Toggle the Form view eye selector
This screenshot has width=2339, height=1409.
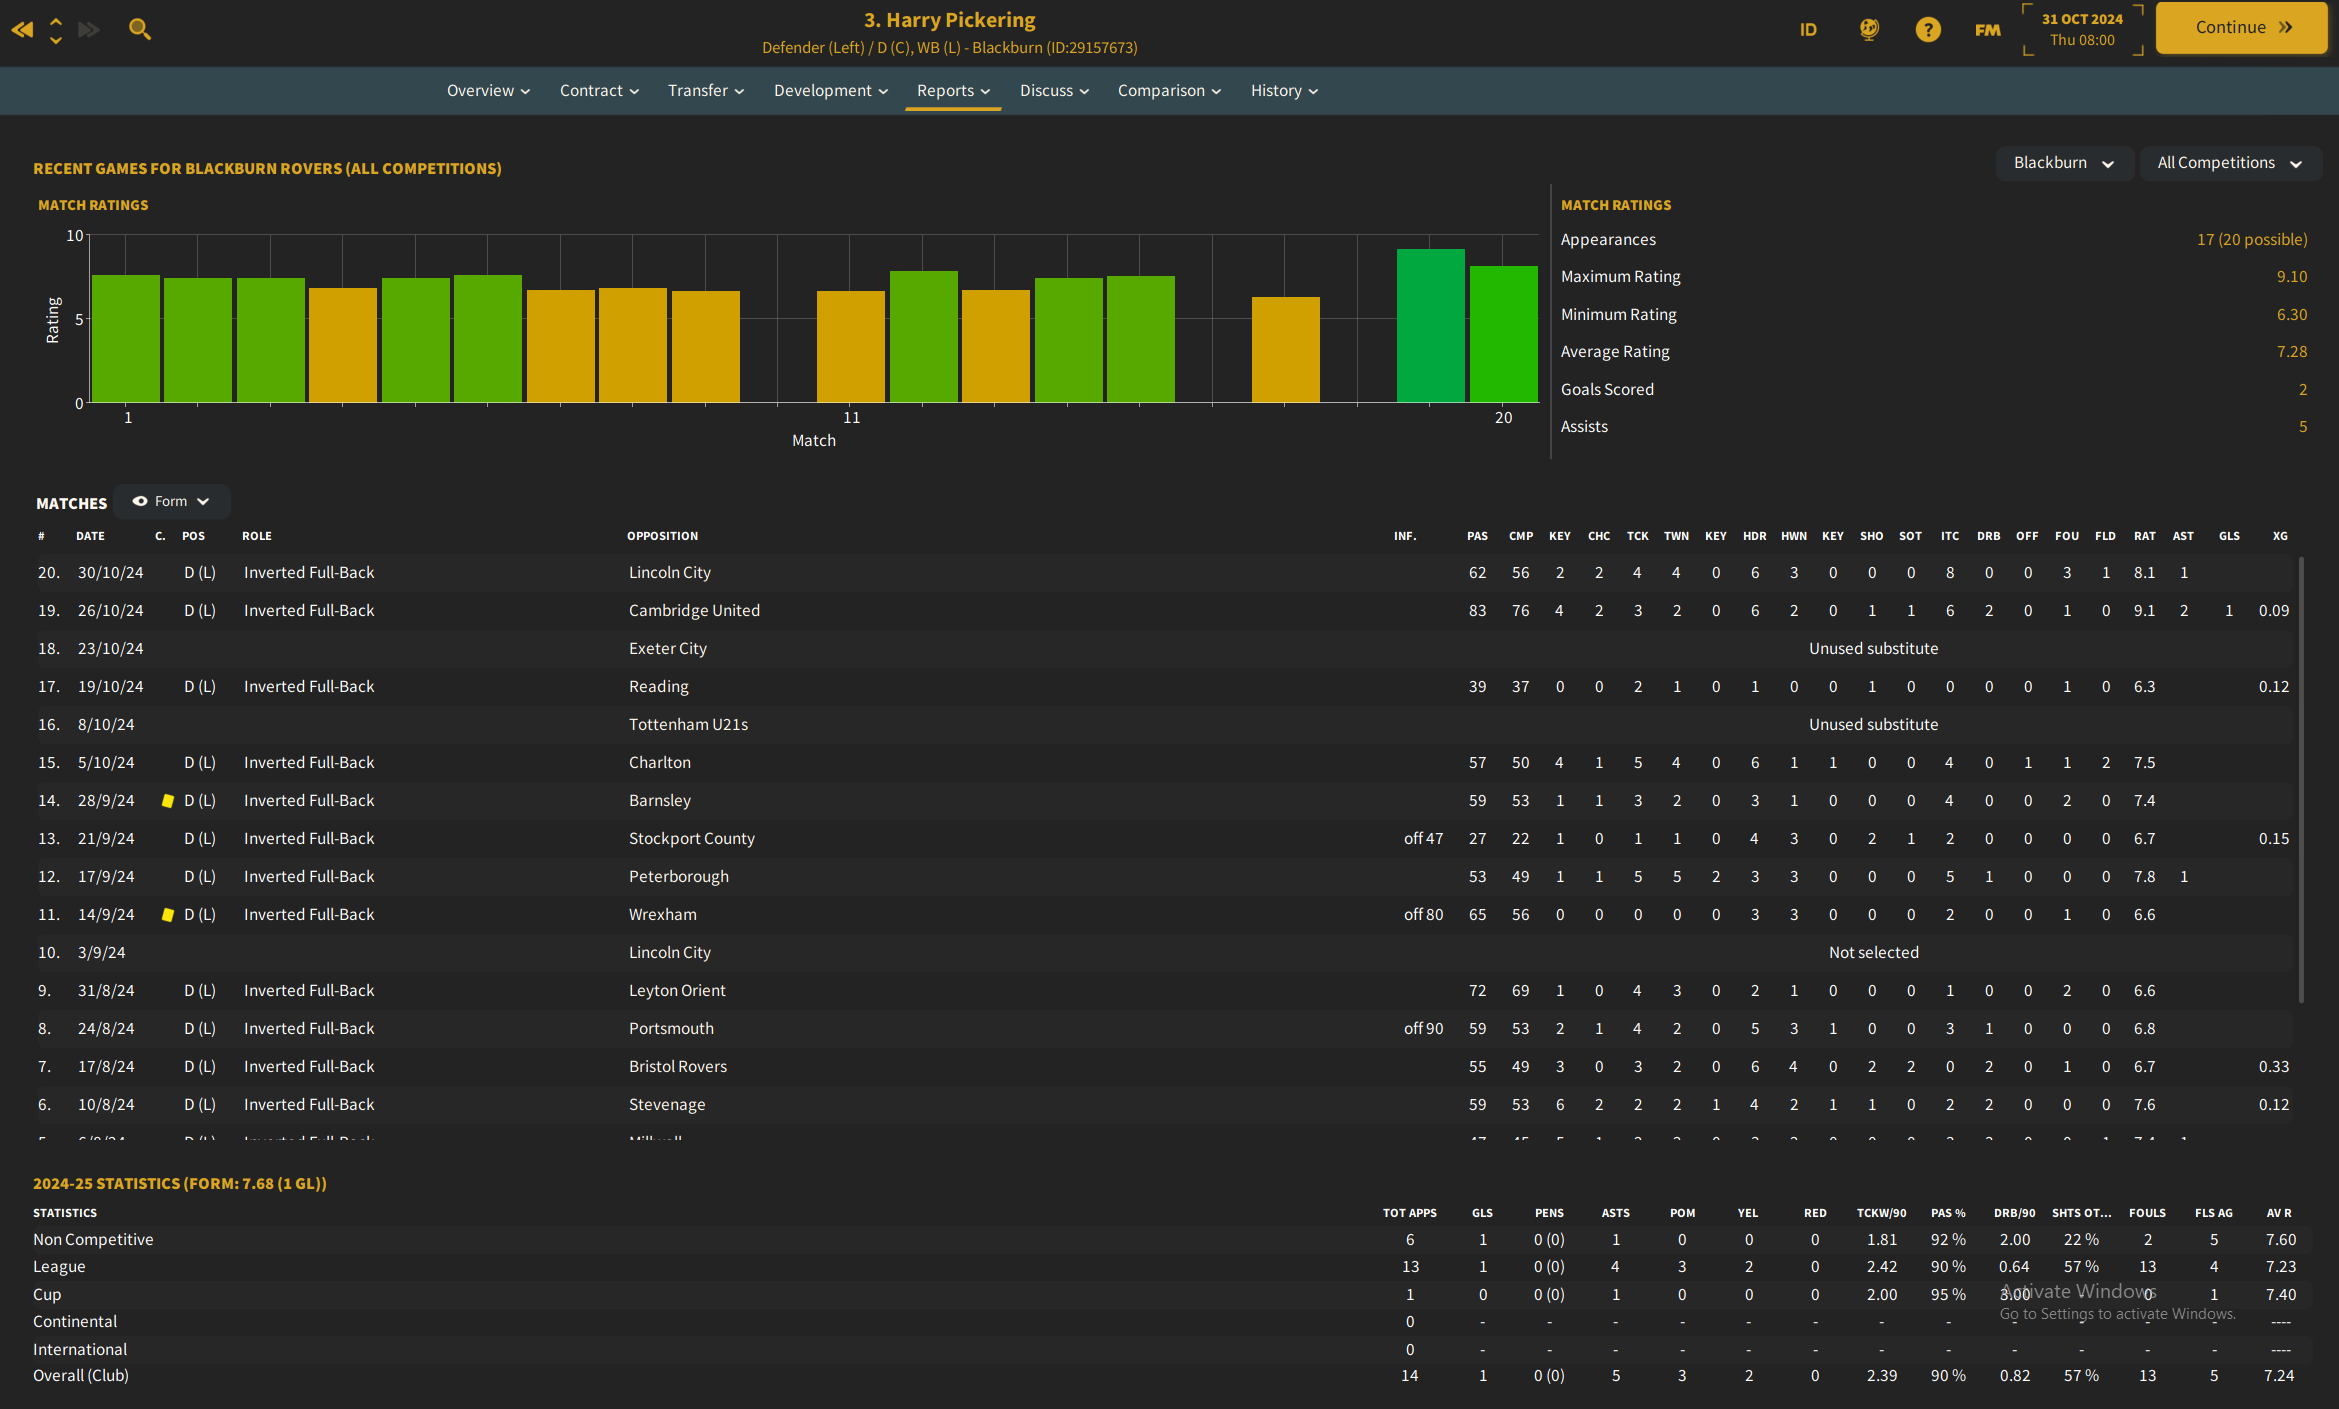[x=171, y=502]
